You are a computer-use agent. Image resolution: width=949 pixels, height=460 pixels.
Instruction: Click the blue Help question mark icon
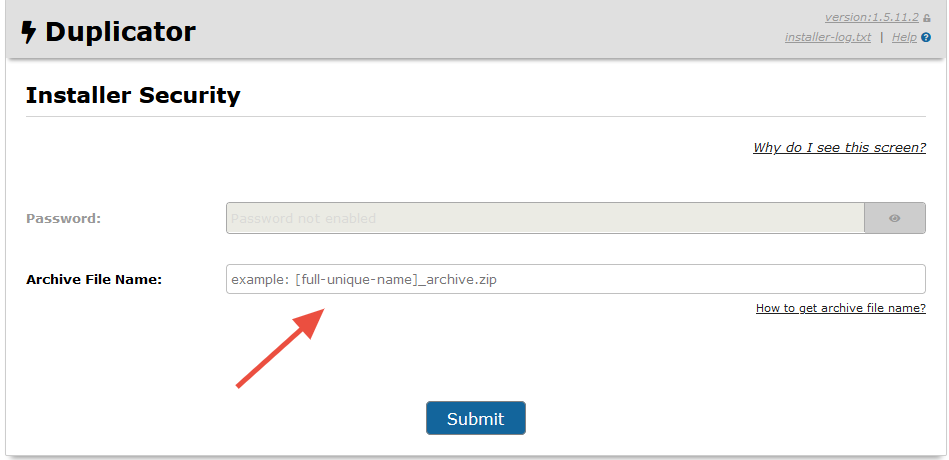[926, 38]
